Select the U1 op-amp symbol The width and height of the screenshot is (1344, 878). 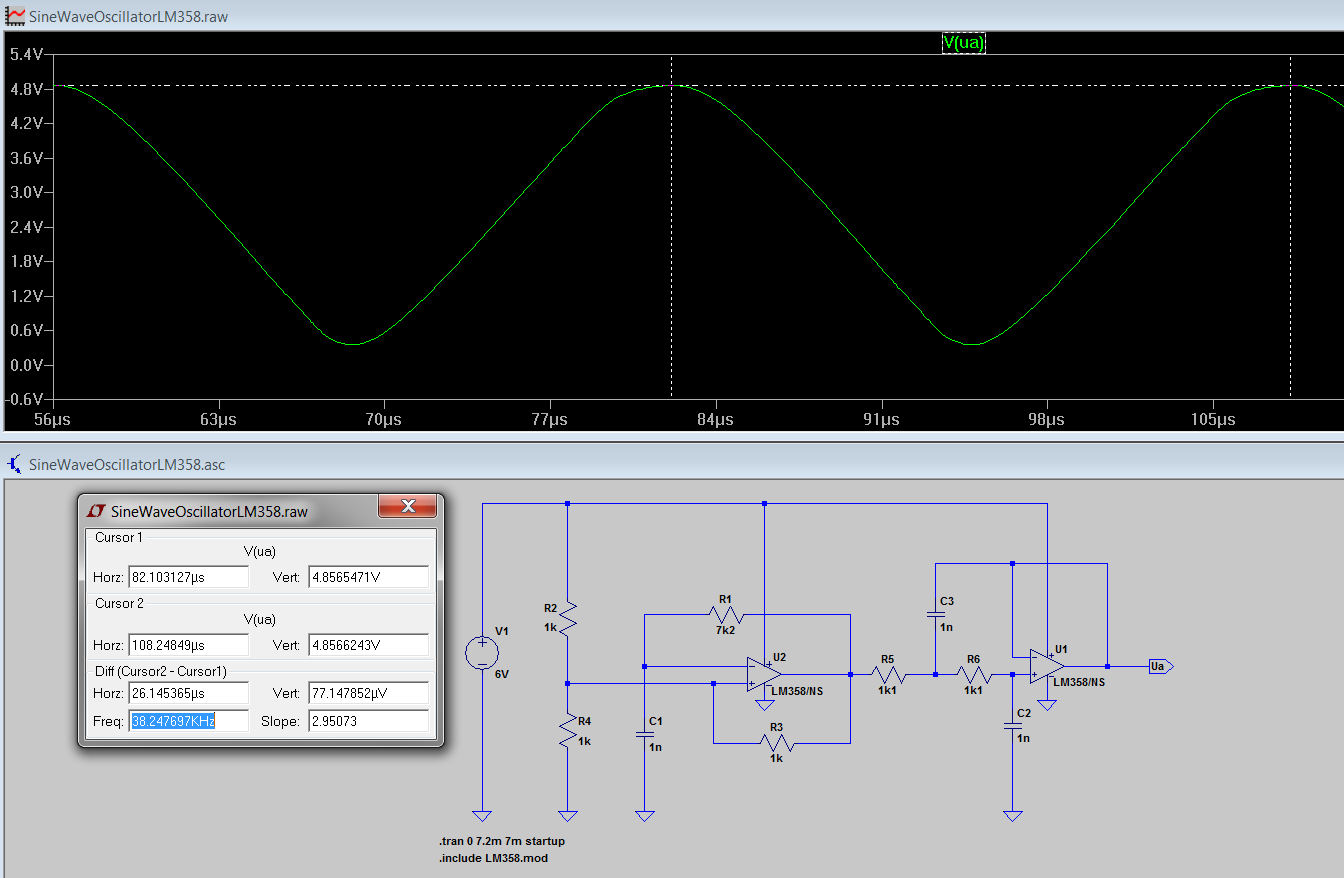(1047, 666)
